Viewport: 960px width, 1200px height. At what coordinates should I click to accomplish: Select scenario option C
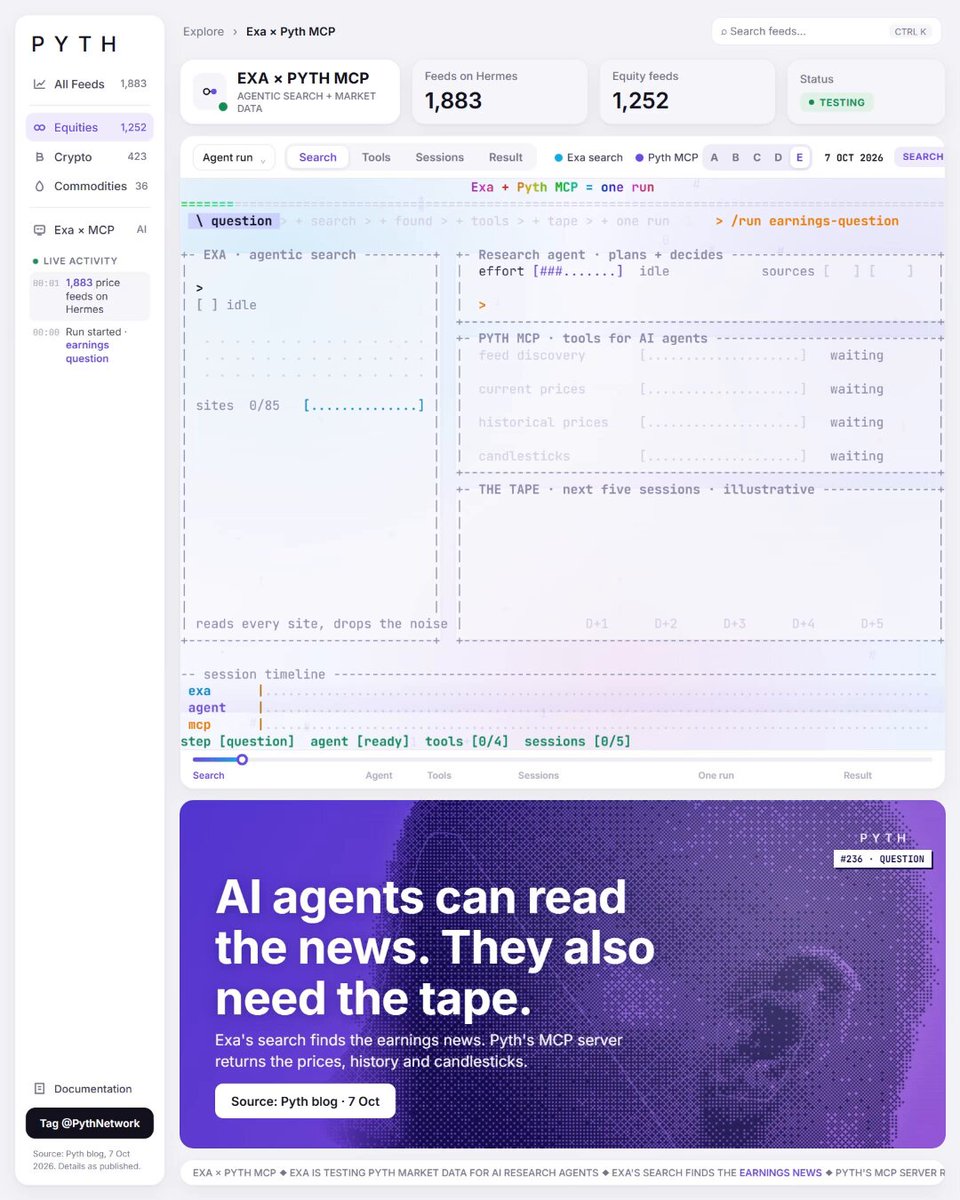(757, 157)
